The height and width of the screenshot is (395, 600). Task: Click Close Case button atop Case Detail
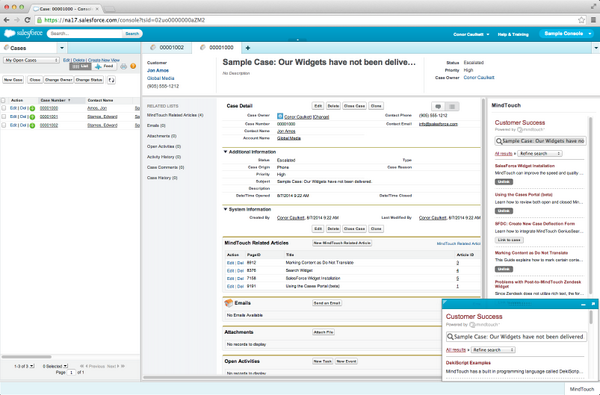[x=354, y=106]
